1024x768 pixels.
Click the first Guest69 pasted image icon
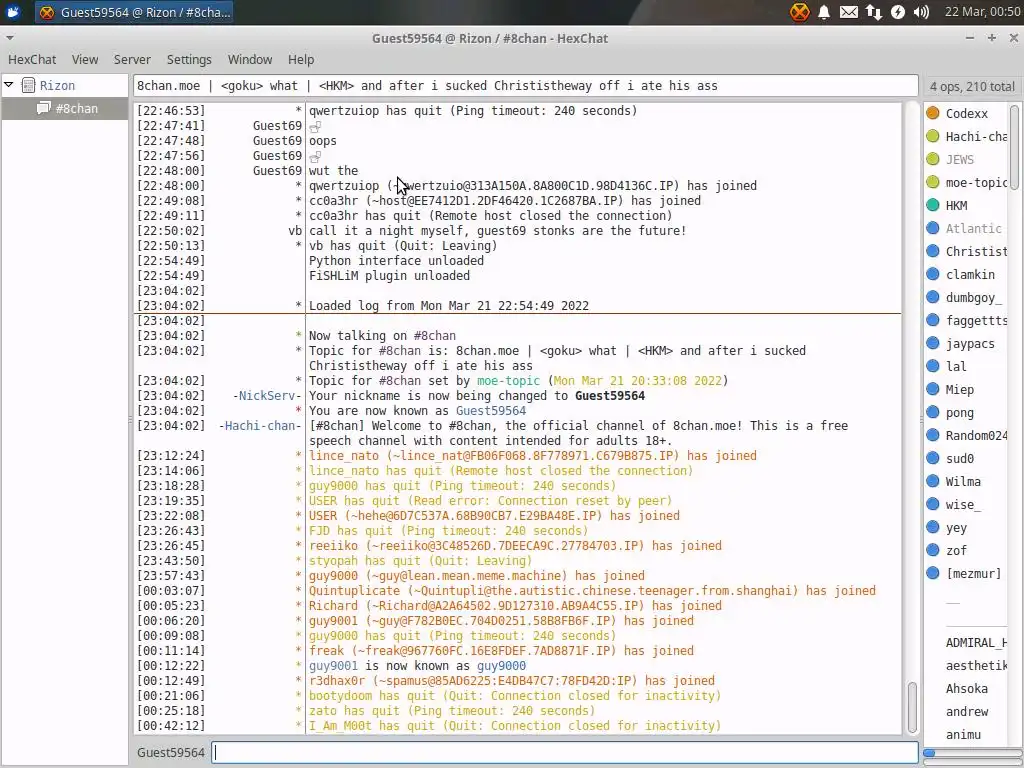tap(315, 127)
